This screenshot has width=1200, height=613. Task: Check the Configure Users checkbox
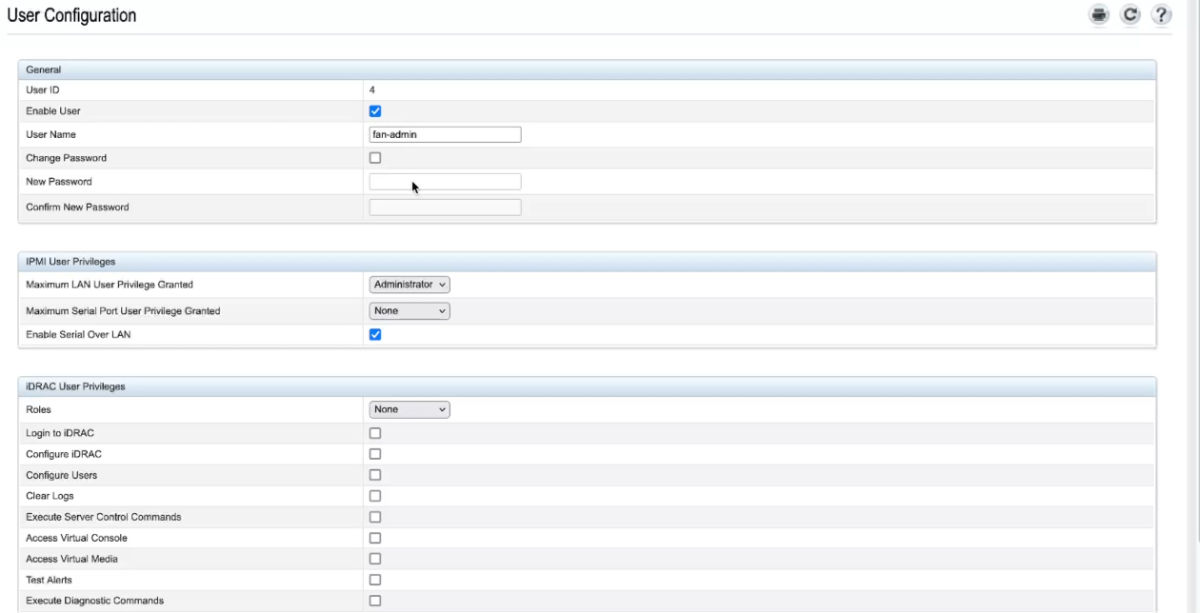pos(375,475)
